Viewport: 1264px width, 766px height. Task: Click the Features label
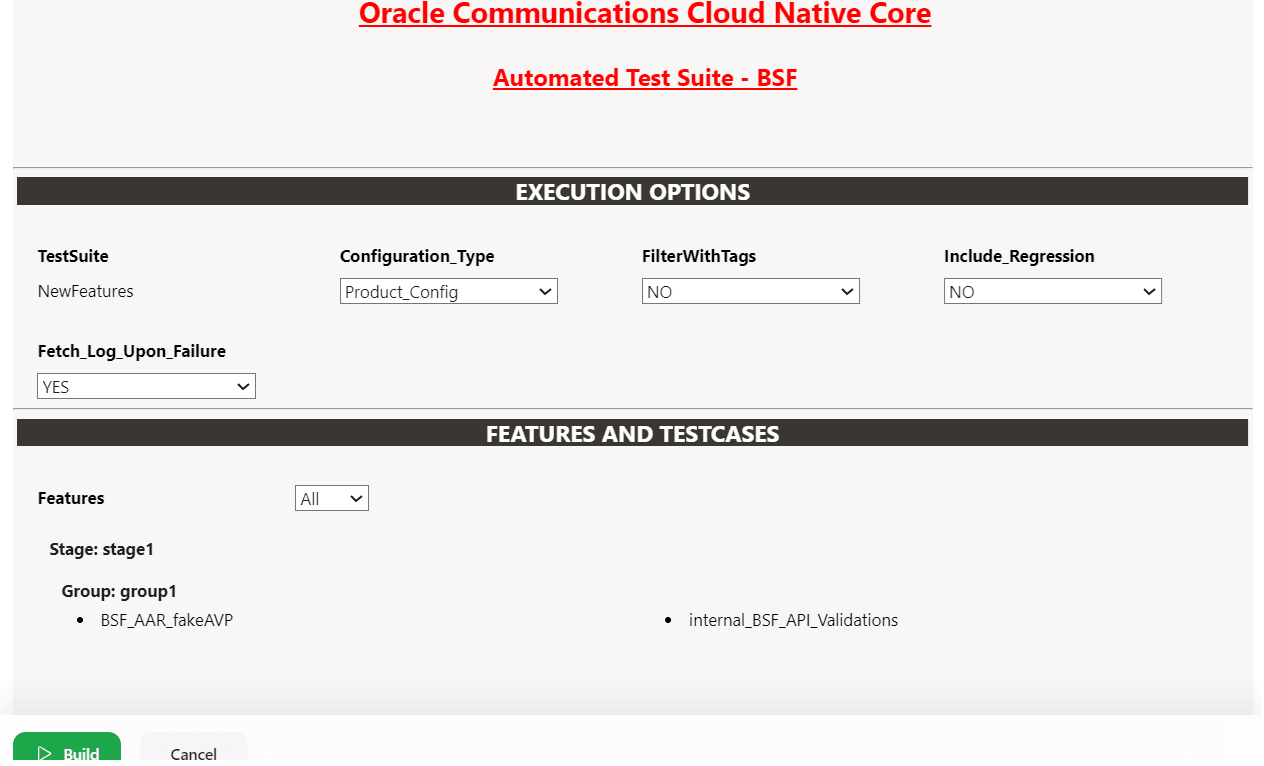pyautogui.click(x=71, y=498)
